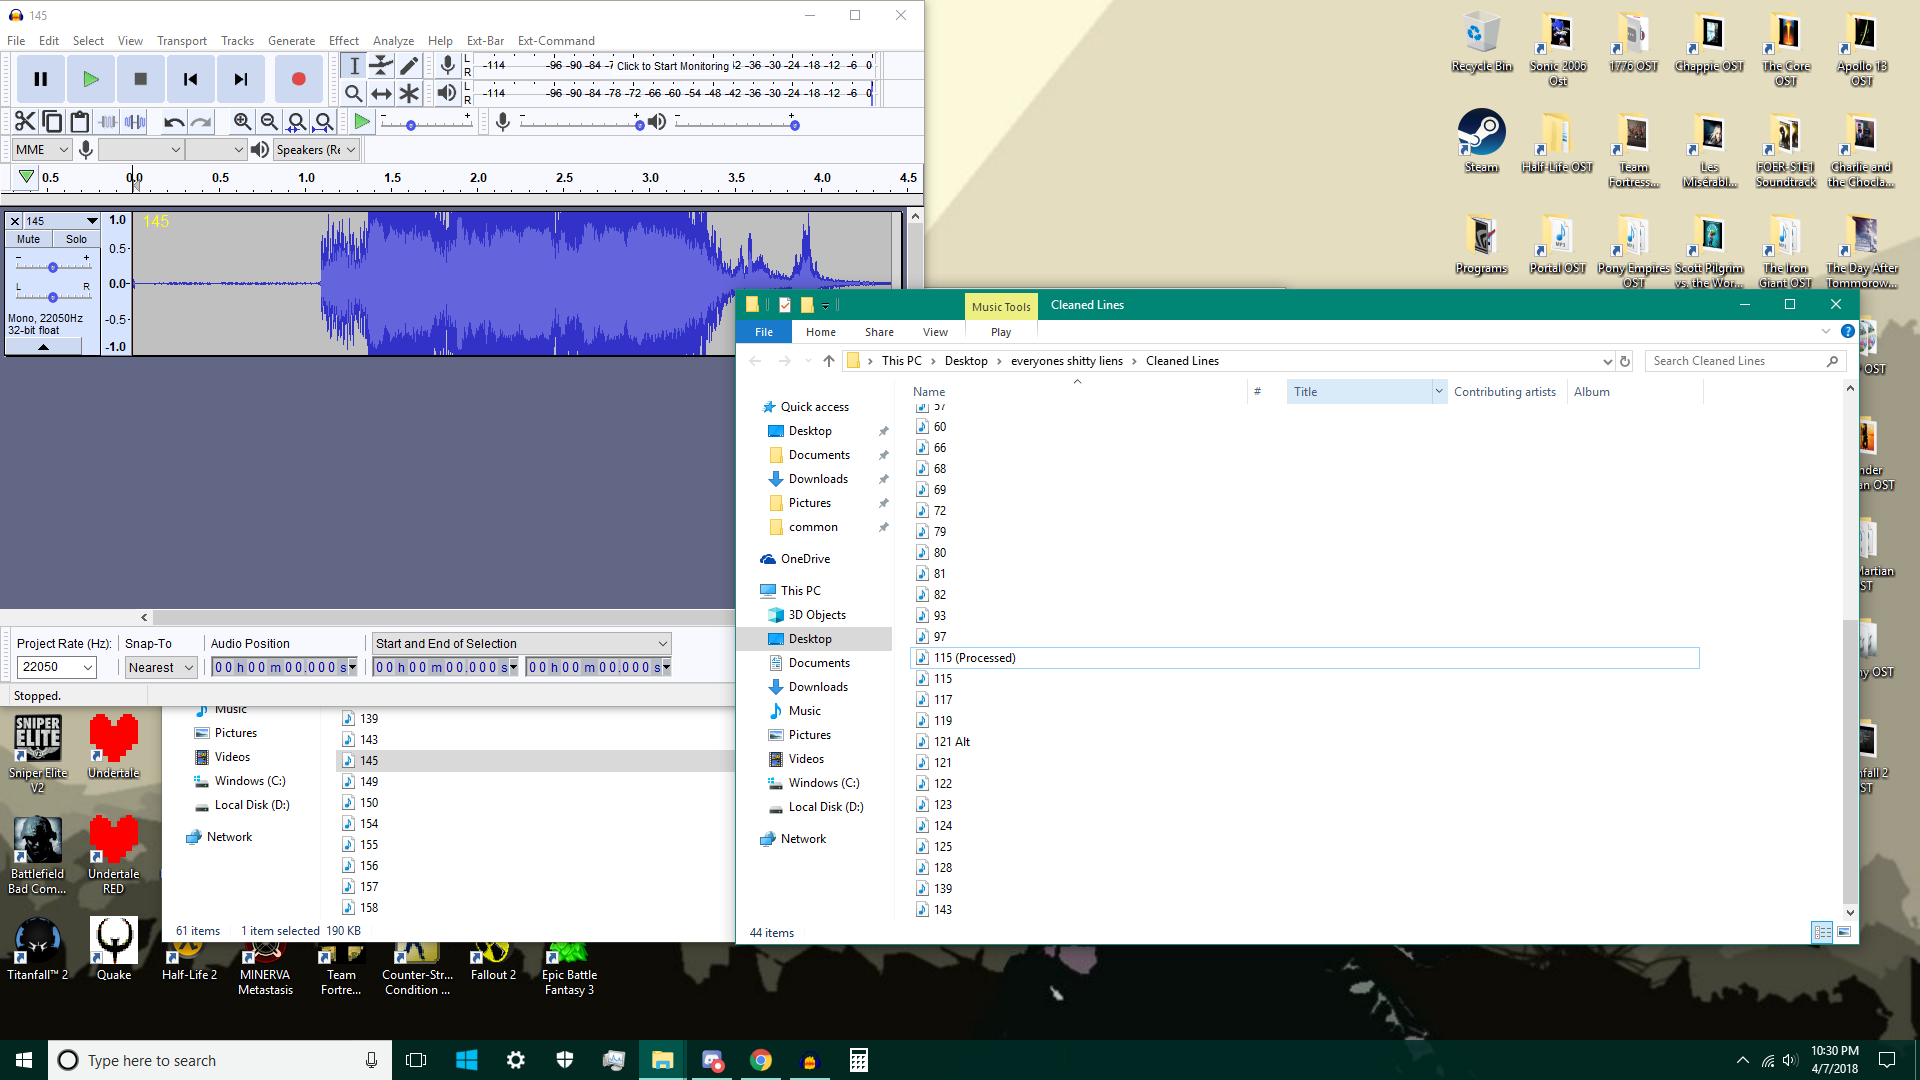Adjust the track gain slider
This screenshot has width=1920, height=1080.
click(52, 267)
